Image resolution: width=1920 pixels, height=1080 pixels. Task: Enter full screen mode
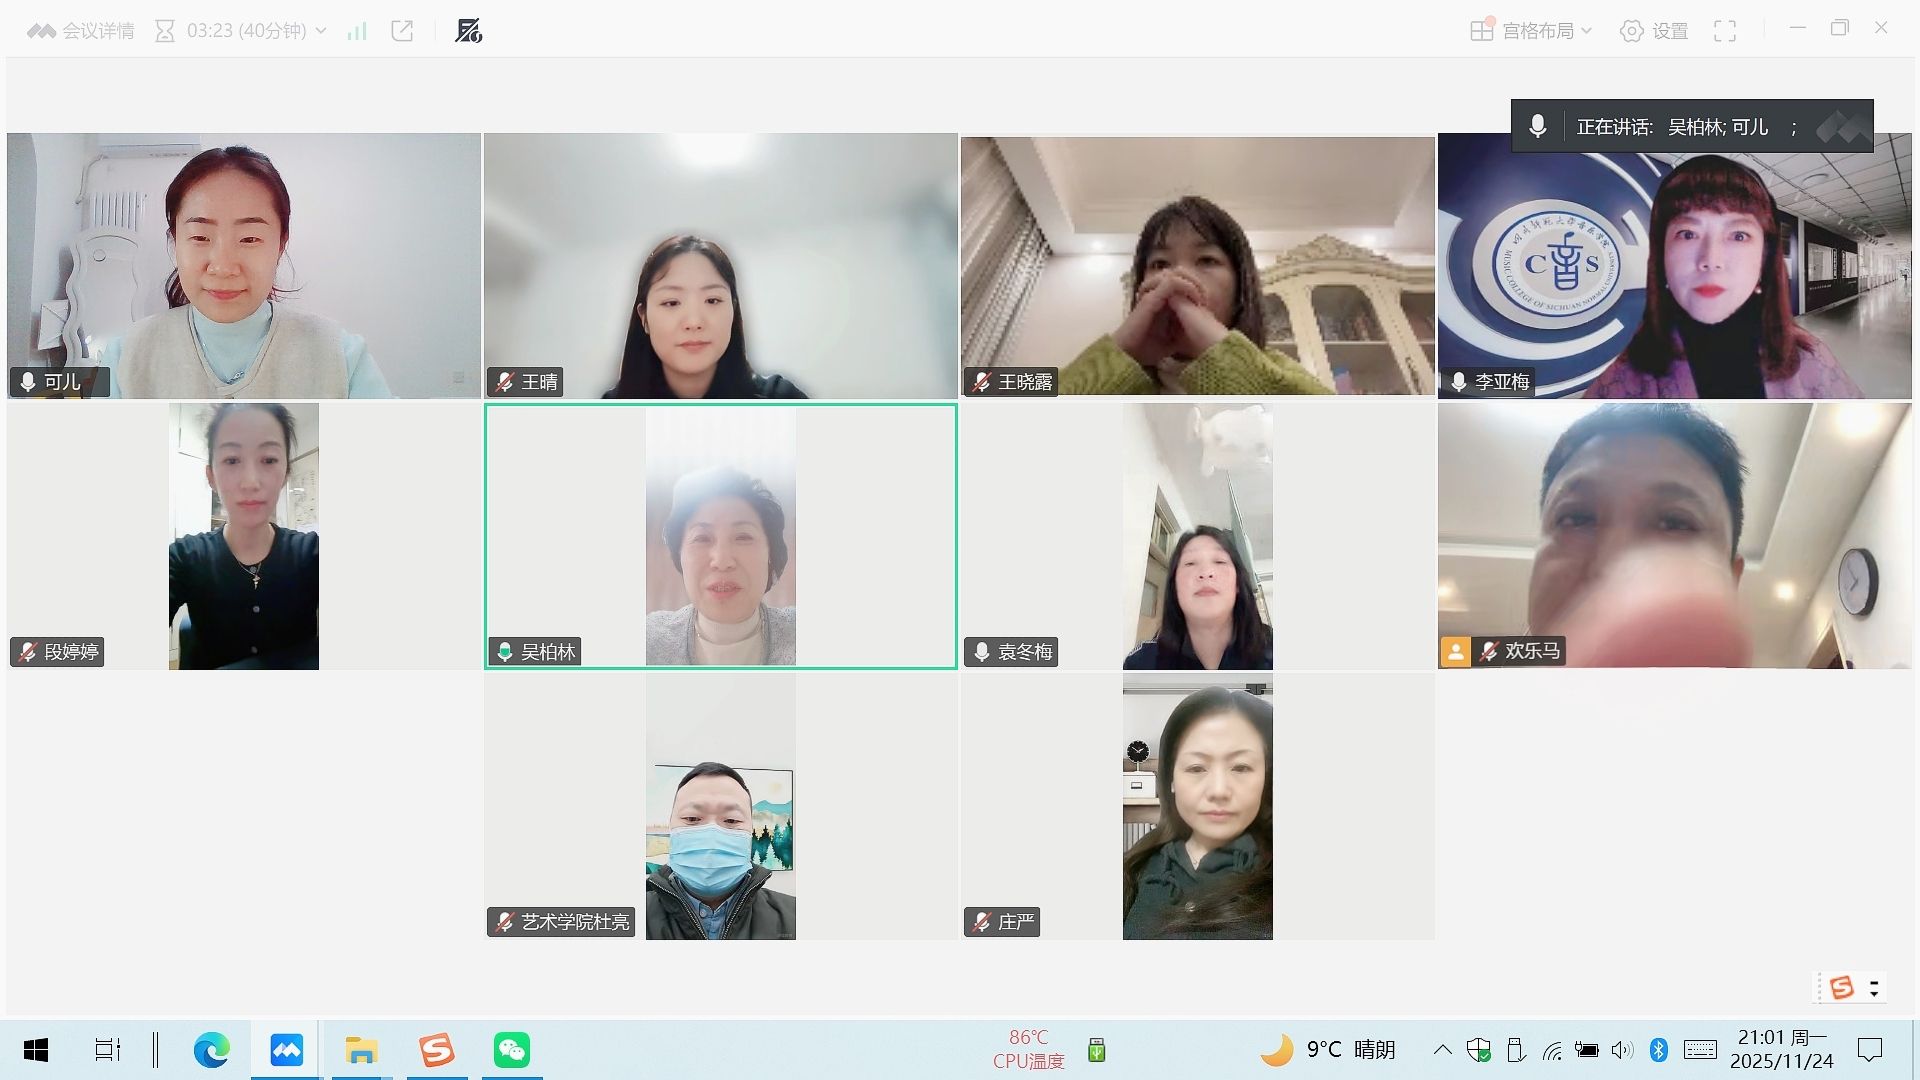[1725, 31]
